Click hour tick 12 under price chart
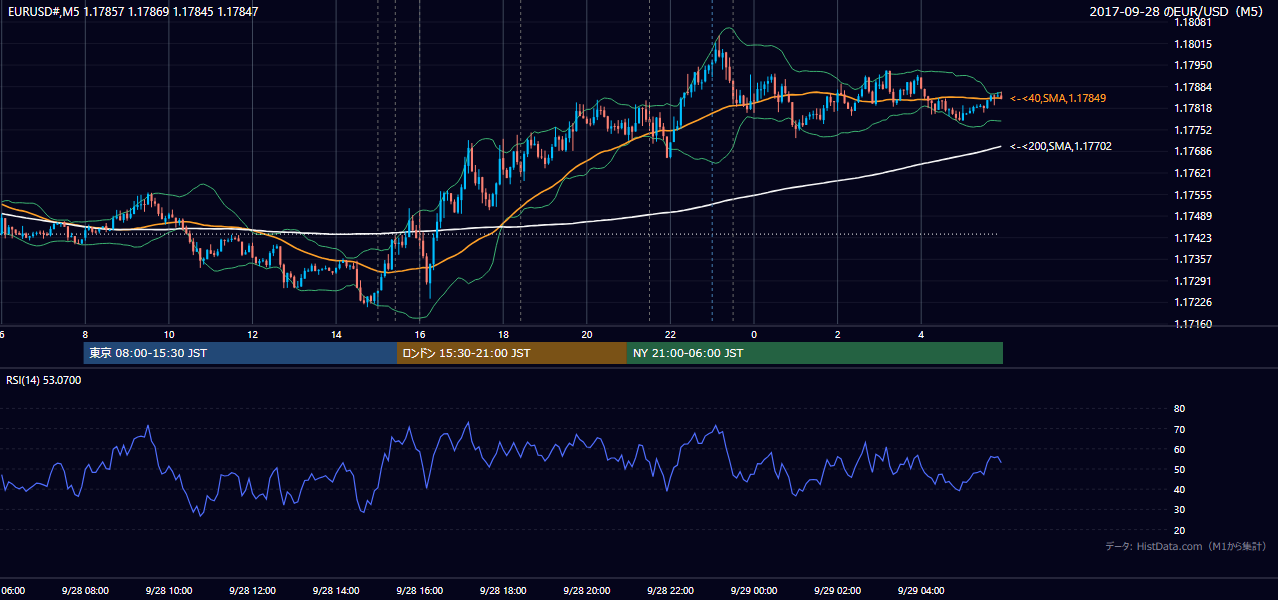This screenshot has height=600, width=1278. click(252, 334)
